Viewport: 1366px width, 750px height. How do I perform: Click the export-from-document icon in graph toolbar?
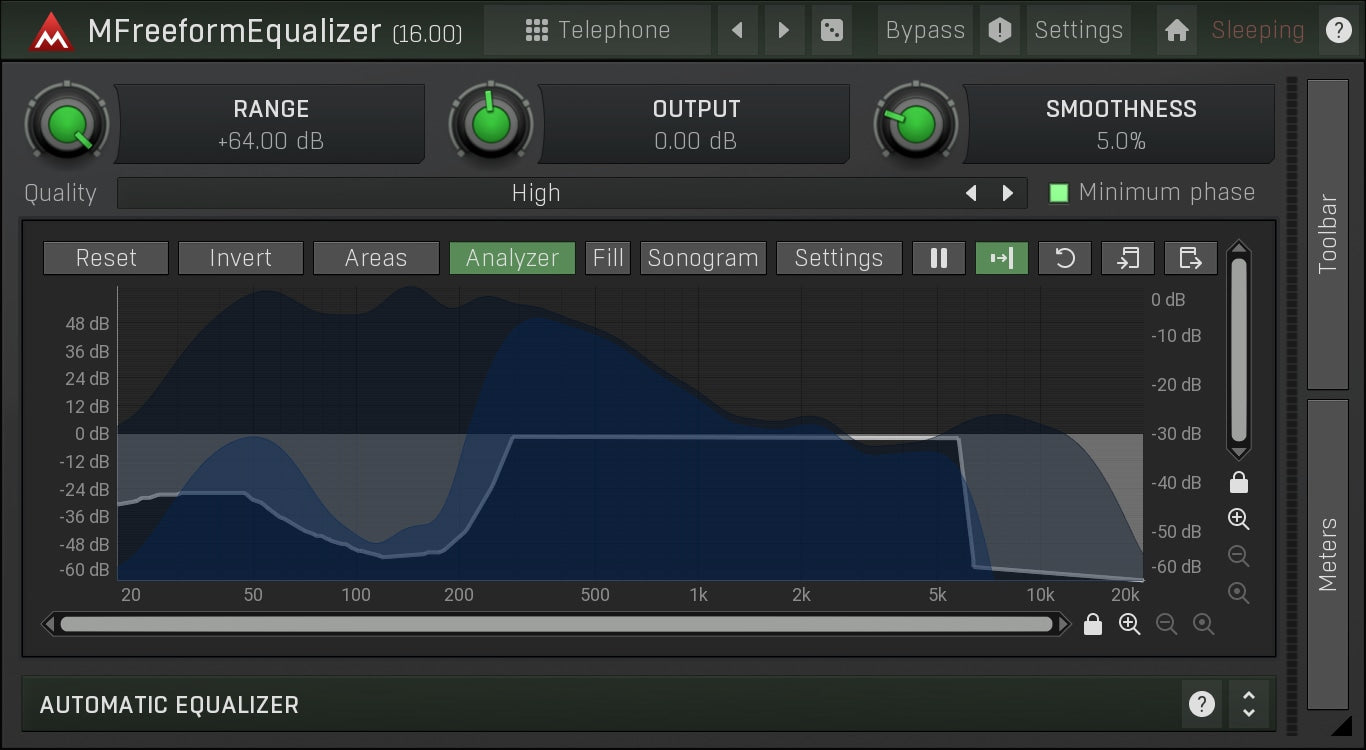pyautogui.click(x=1191, y=258)
